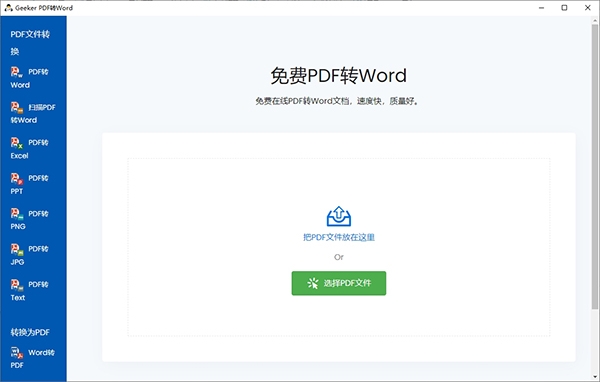
Task: Click the PDF文件转换 section heading
Action: click(x=30, y=42)
